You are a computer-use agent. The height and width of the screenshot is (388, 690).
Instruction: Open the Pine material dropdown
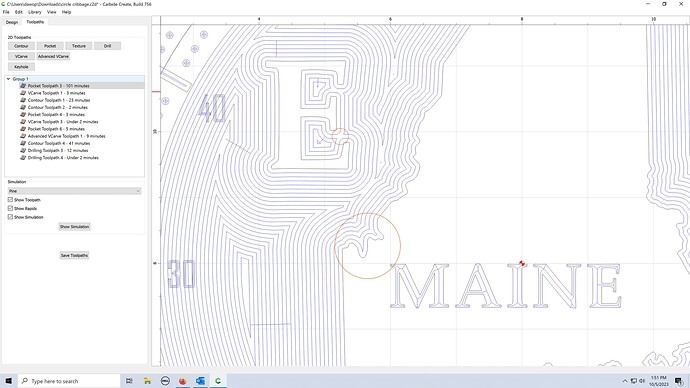74,191
